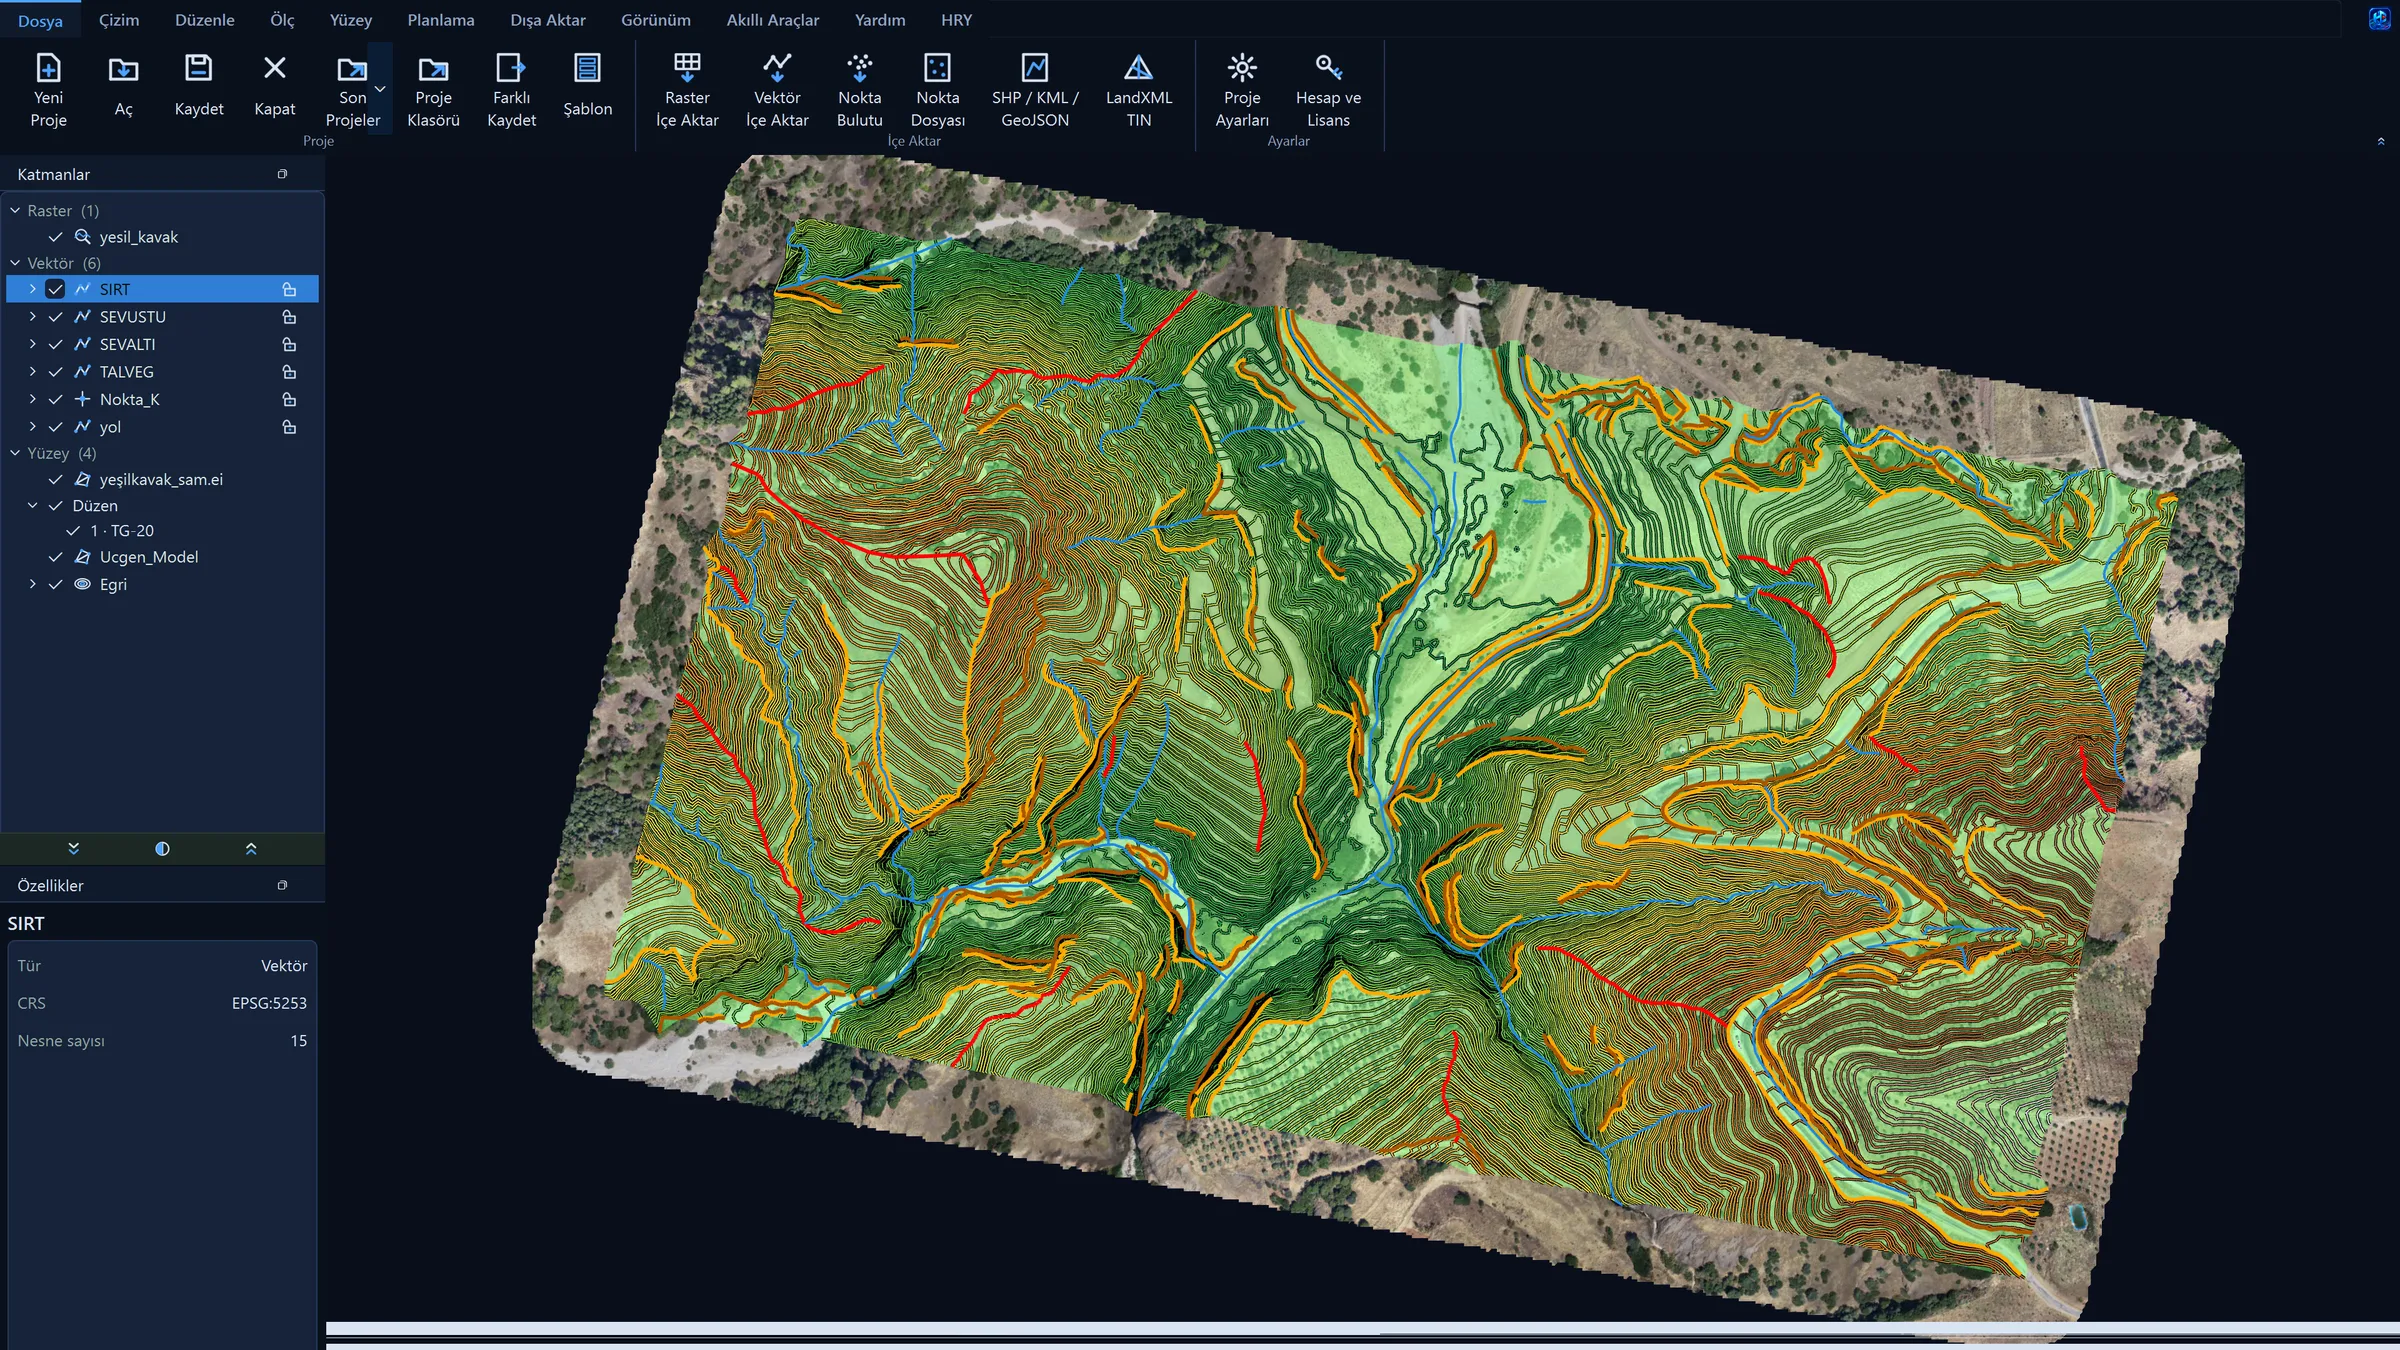Viewport: 2400px width, 1350px height.
Task: Toggle the lock icon on SEVUSTU layer
Action: click(x=289, y=317)
